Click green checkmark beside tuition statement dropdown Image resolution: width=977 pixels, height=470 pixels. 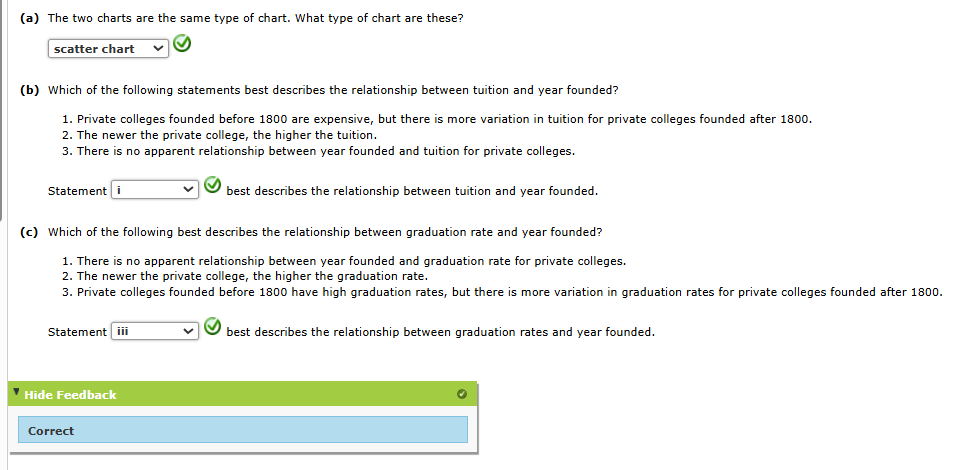coord(213,187)
